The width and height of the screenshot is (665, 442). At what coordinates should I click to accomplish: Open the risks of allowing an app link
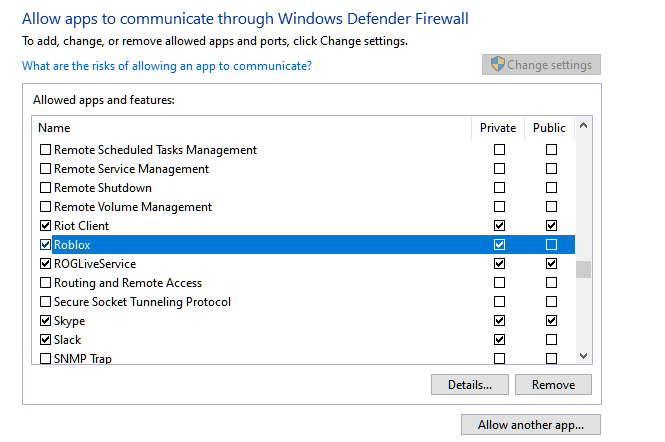tap(167, 66)
